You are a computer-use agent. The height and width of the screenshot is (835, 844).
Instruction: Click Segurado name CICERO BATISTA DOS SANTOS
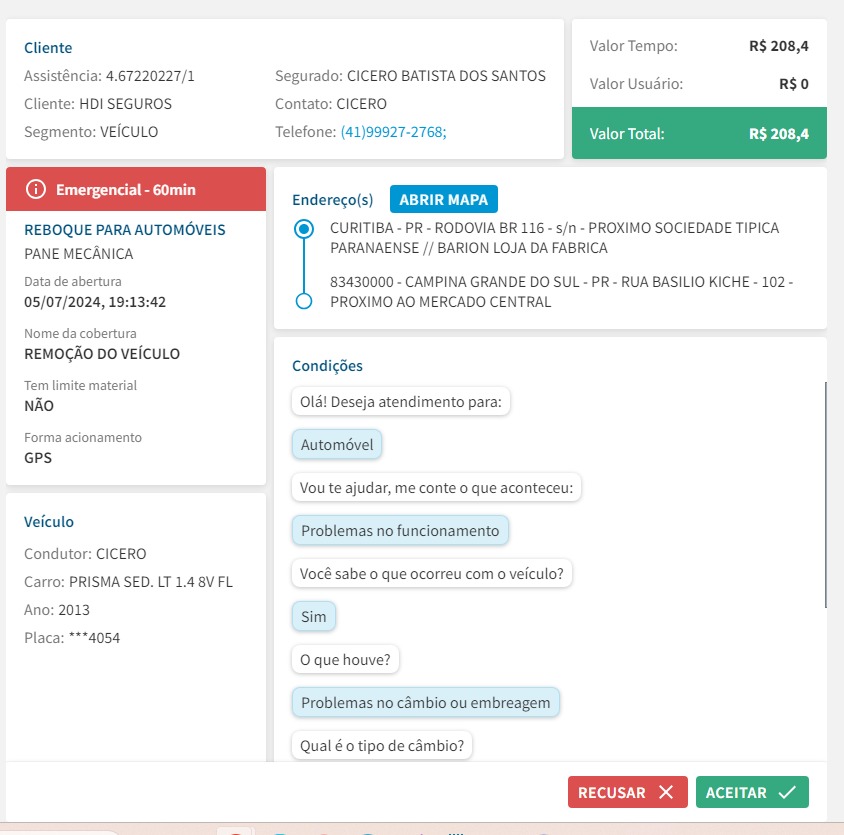point(446,76)
